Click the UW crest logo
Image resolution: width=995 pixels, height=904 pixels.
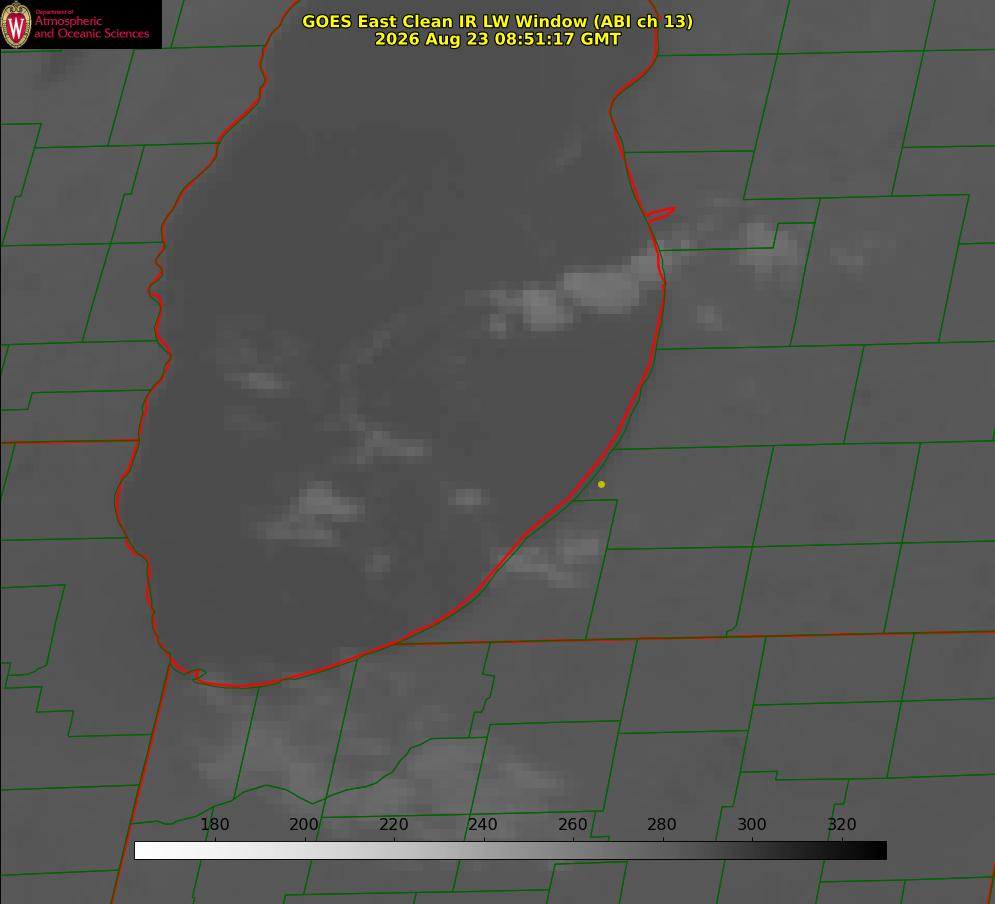pyautogui.click(x=16, y=24)
